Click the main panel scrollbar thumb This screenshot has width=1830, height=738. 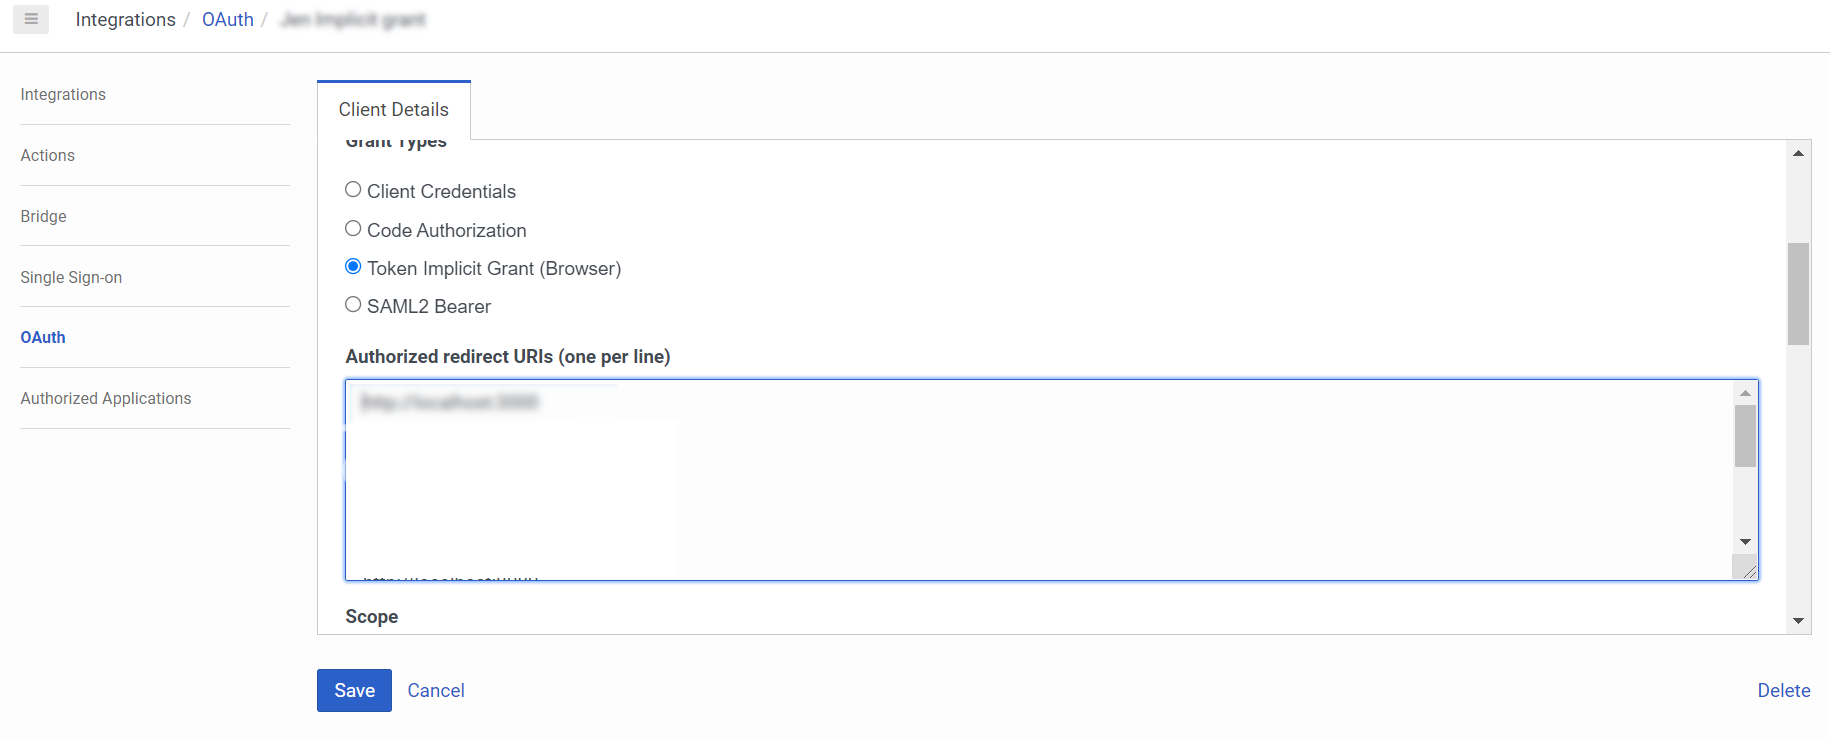tap(1798, 294)
